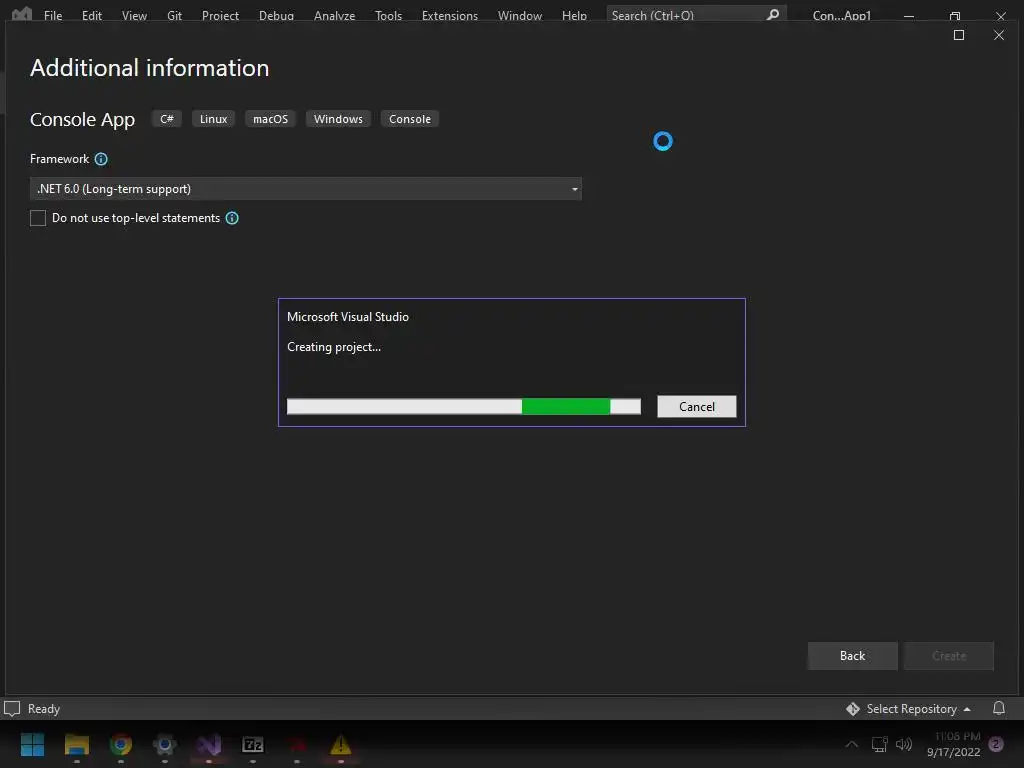The image size is (1024, 768).
Task: Open the File menu
Action: [53, 15]
